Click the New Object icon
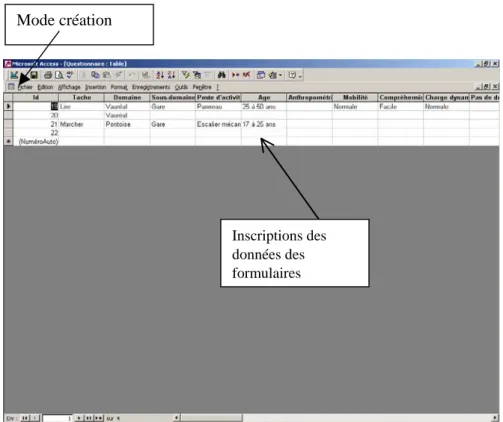 [x=273, y=75]
